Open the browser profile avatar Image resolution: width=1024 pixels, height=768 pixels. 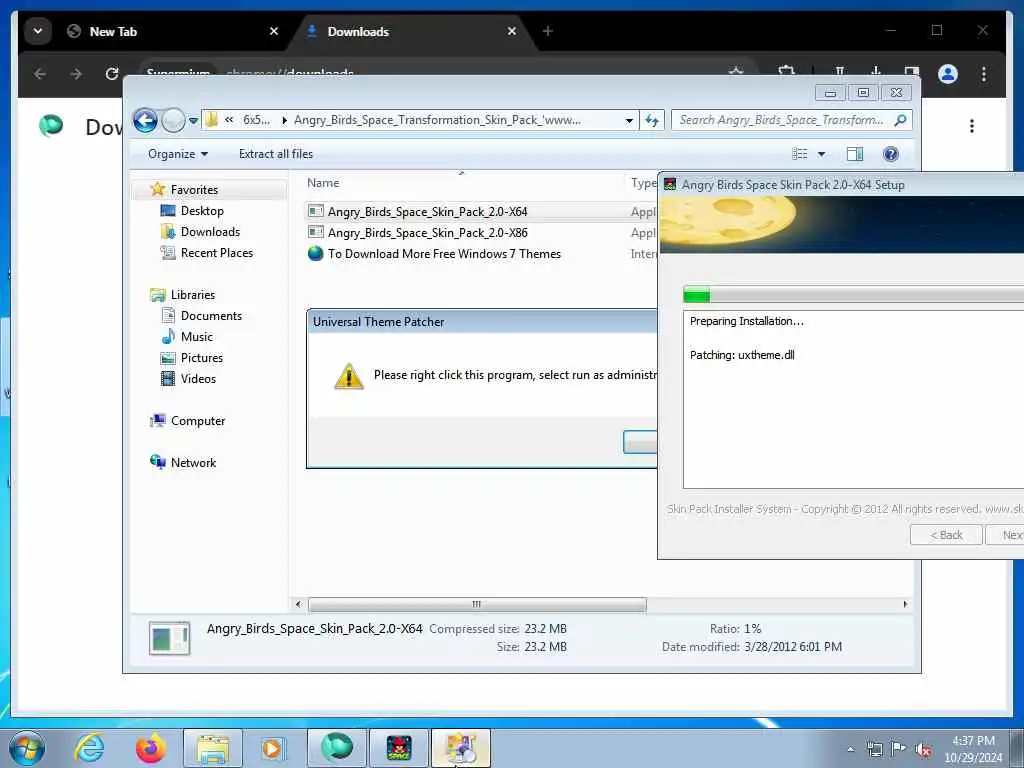(x=948, y=74)
